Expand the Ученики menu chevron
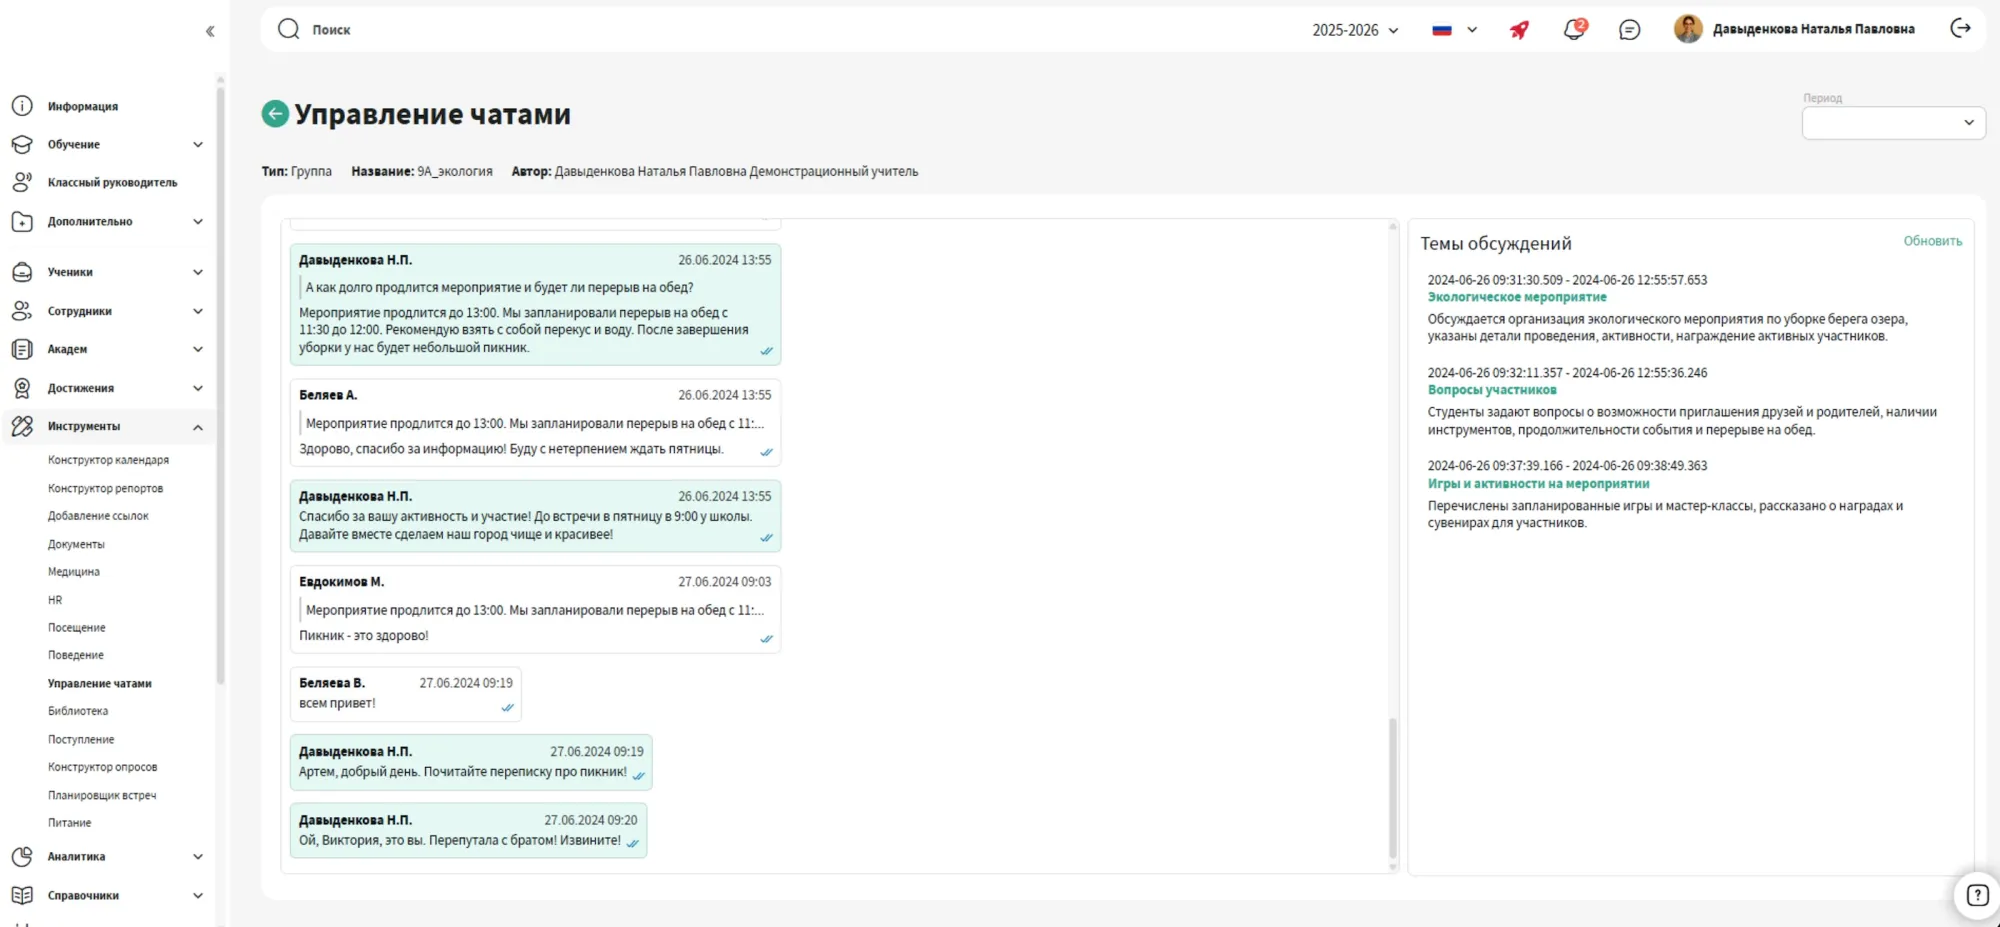This screenshot has height=927, width=2000. 198,272
